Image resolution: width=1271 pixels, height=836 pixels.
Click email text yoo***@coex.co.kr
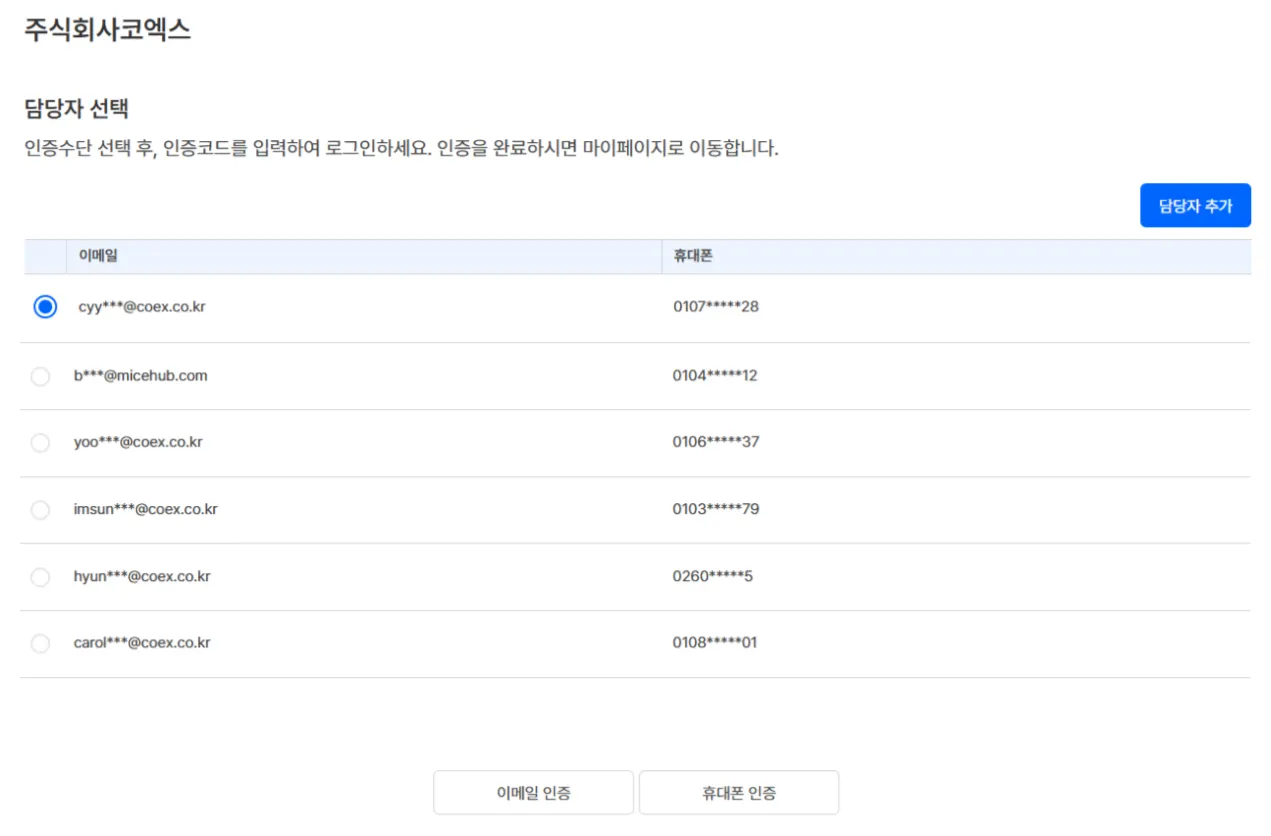click(x=138, y=442)
